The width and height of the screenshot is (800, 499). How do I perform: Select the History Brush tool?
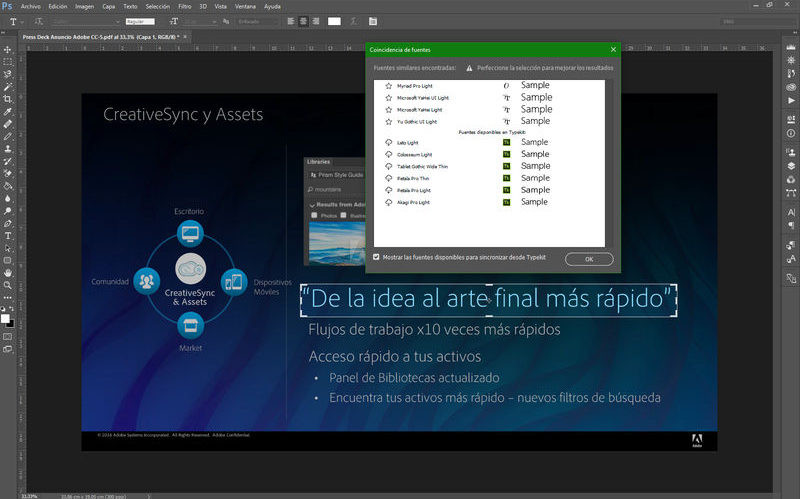8,161
